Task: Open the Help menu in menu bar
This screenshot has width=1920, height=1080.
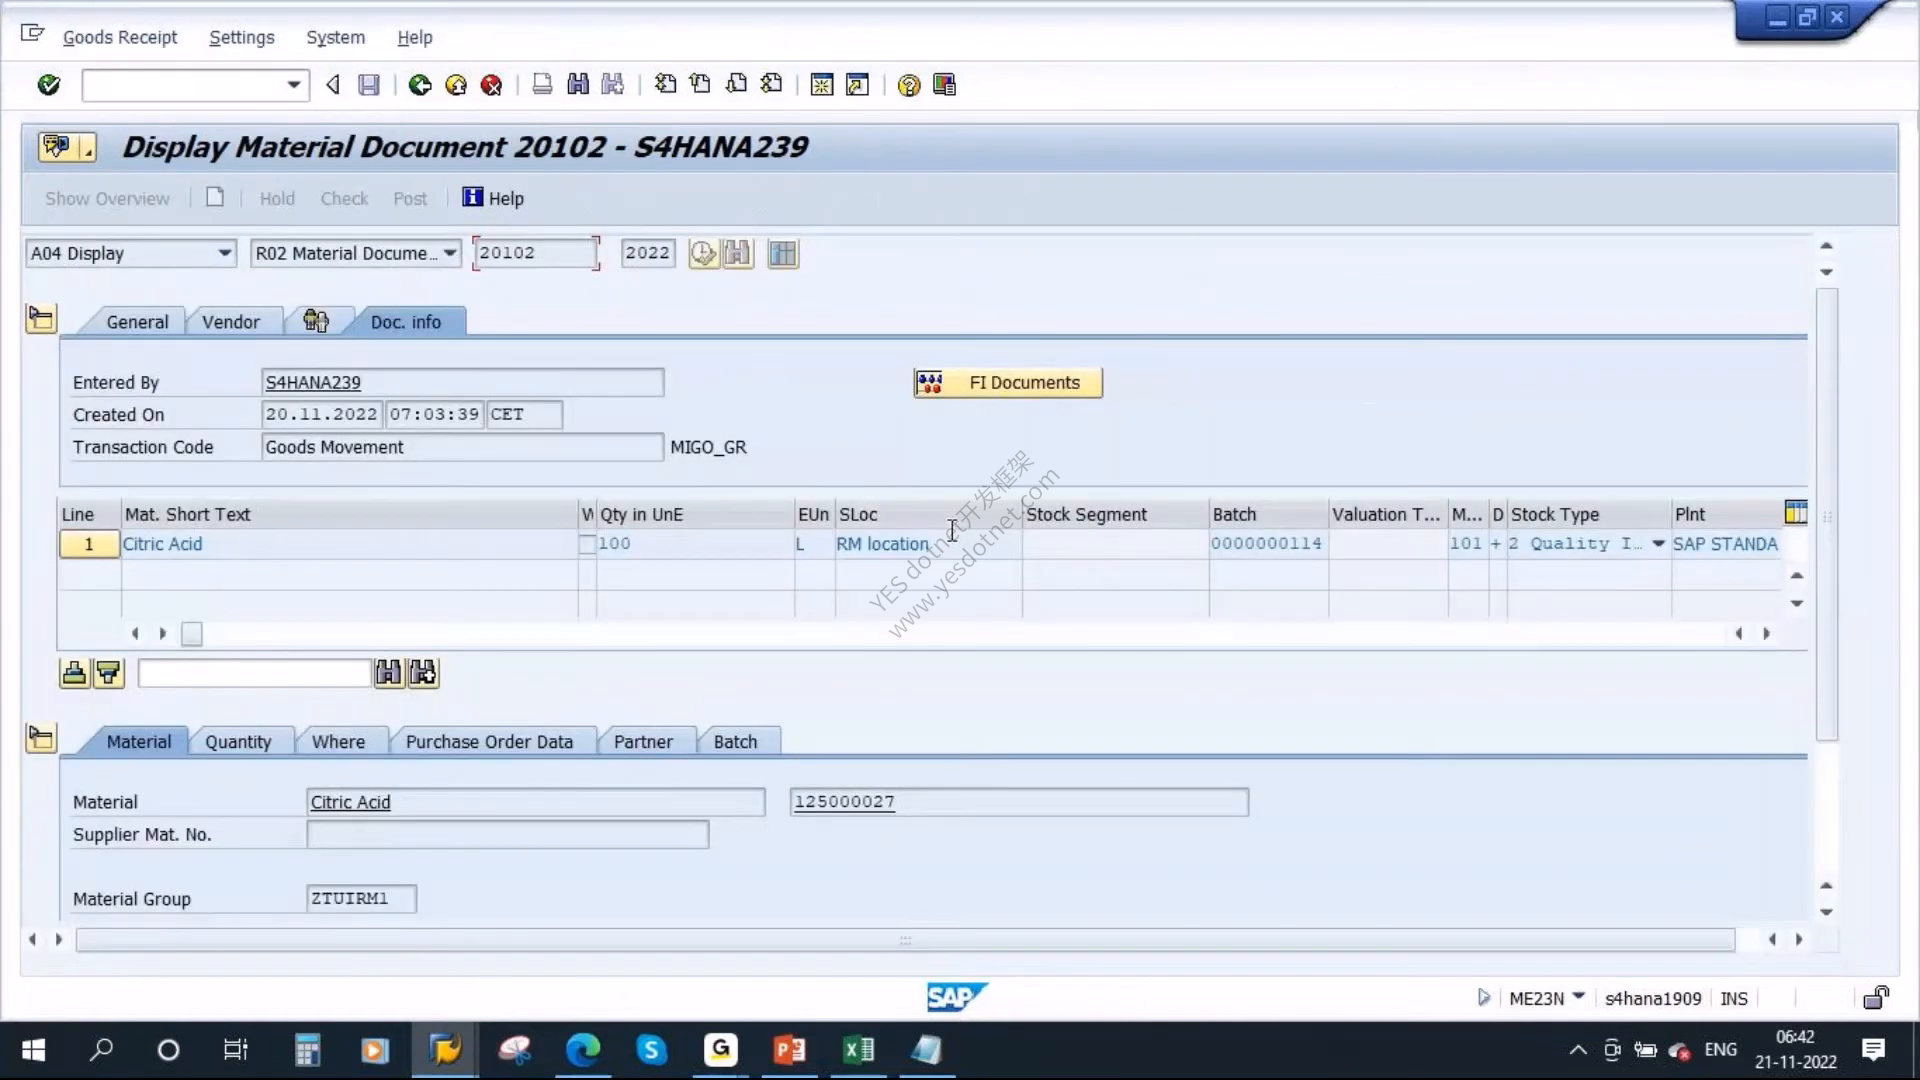Action: tap(415, 37)
